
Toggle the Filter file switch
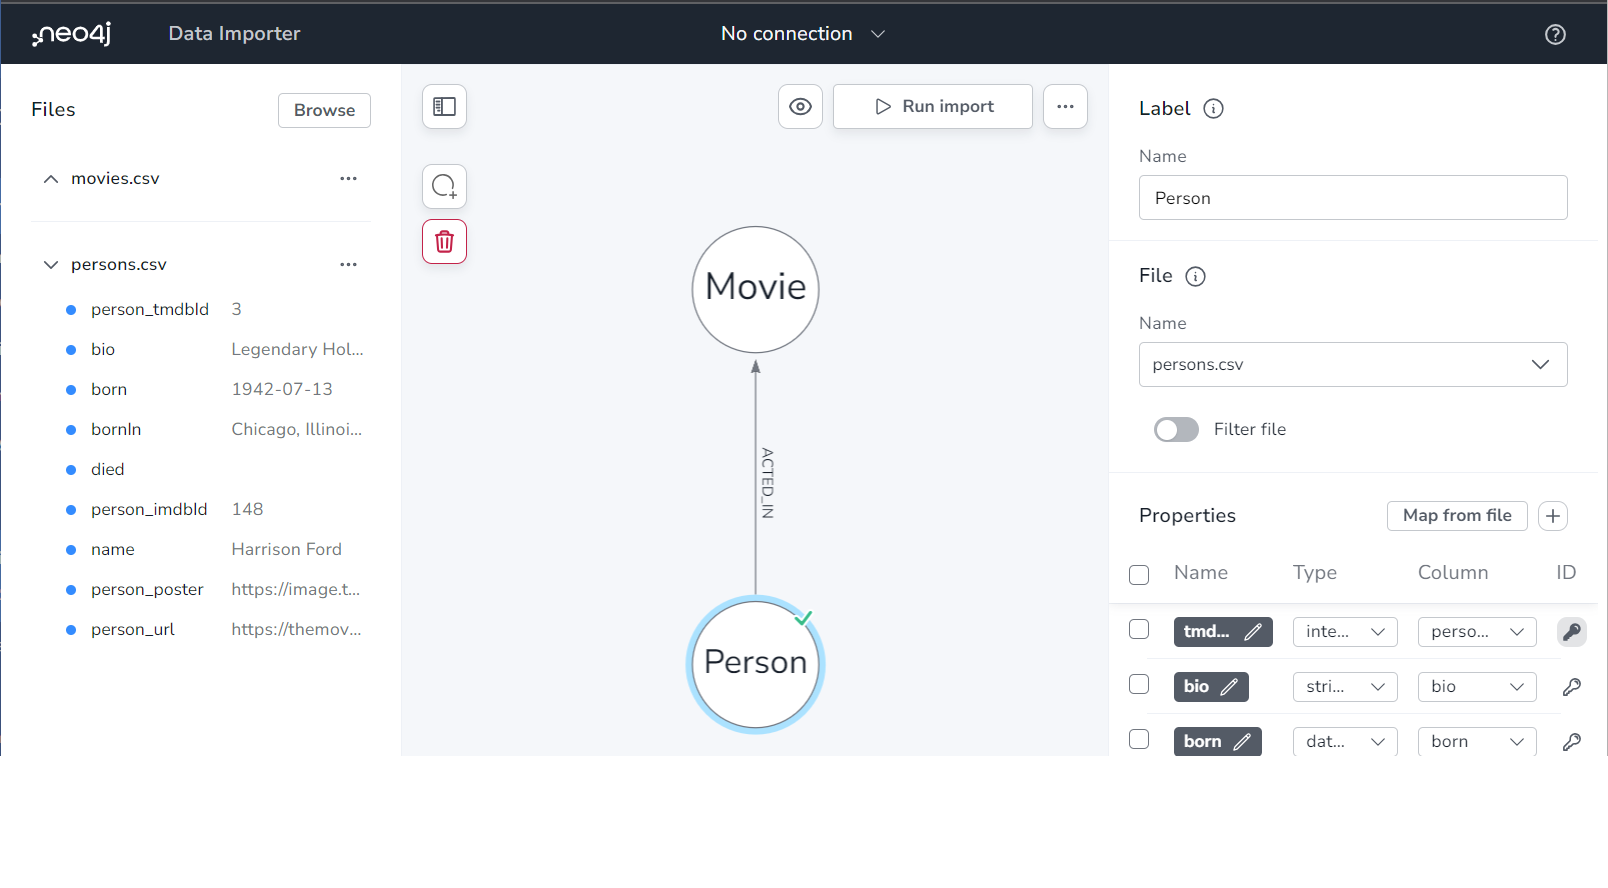(1176, 429)
